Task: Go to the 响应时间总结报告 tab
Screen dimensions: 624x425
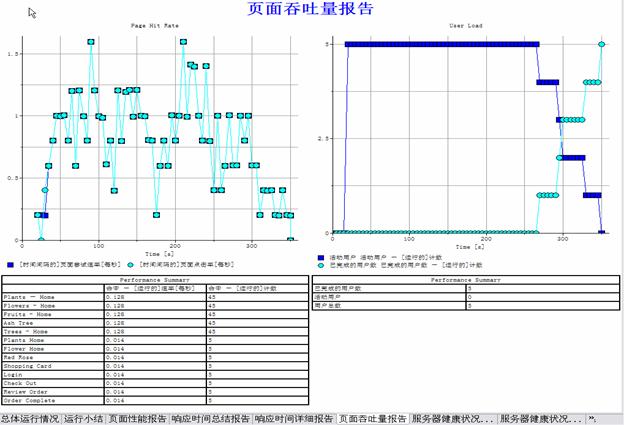Action: [209, 418]
